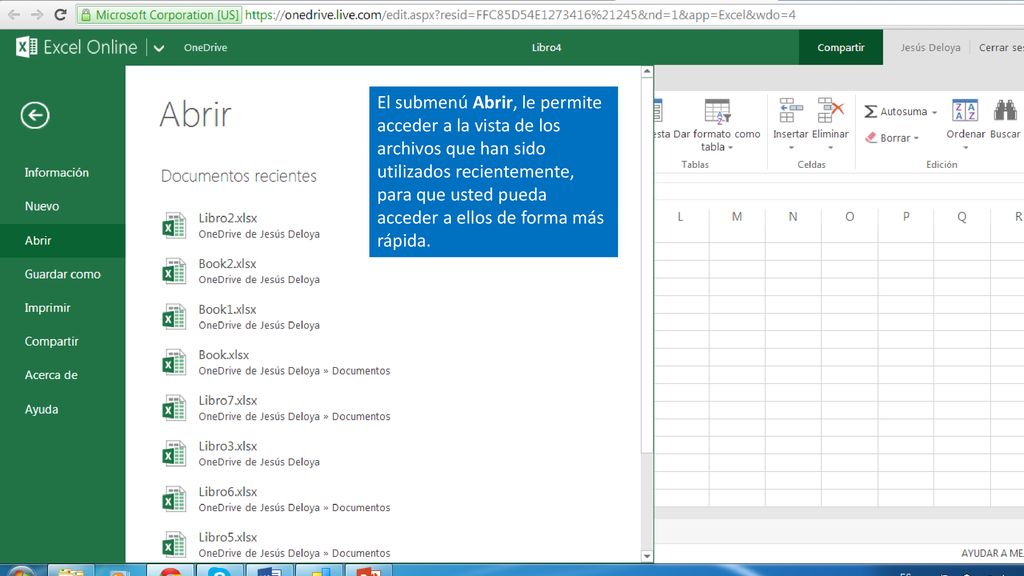Click the green lock security badge
The height and width of the screenshot is (576, 1024).
(x=159, y=14)
